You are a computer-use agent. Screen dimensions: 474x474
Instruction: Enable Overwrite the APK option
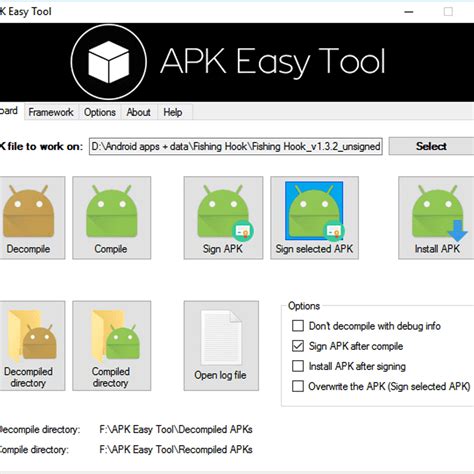298,386
